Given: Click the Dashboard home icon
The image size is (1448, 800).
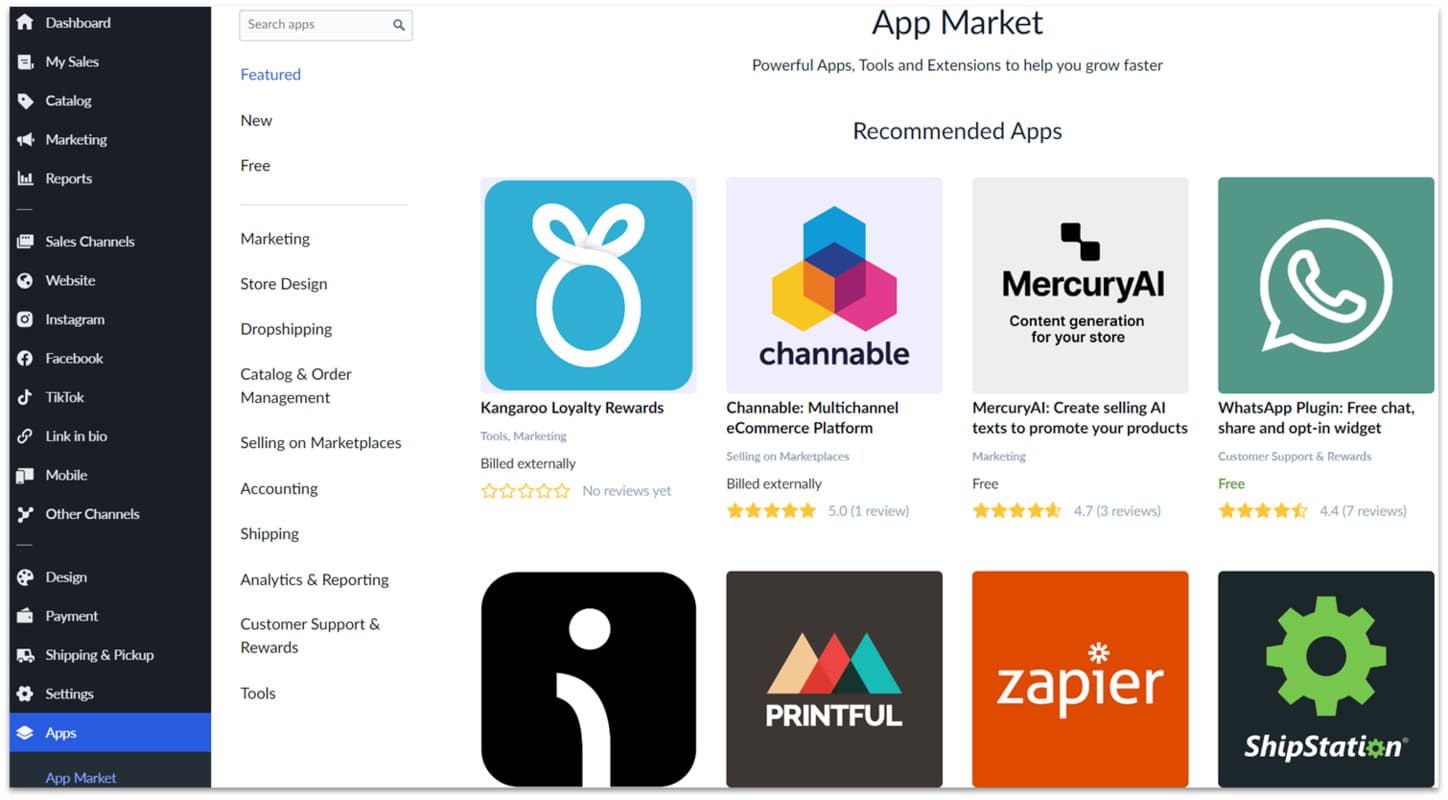Looking at the screenshot, I should pyautogui.click(x=25, y=22).
